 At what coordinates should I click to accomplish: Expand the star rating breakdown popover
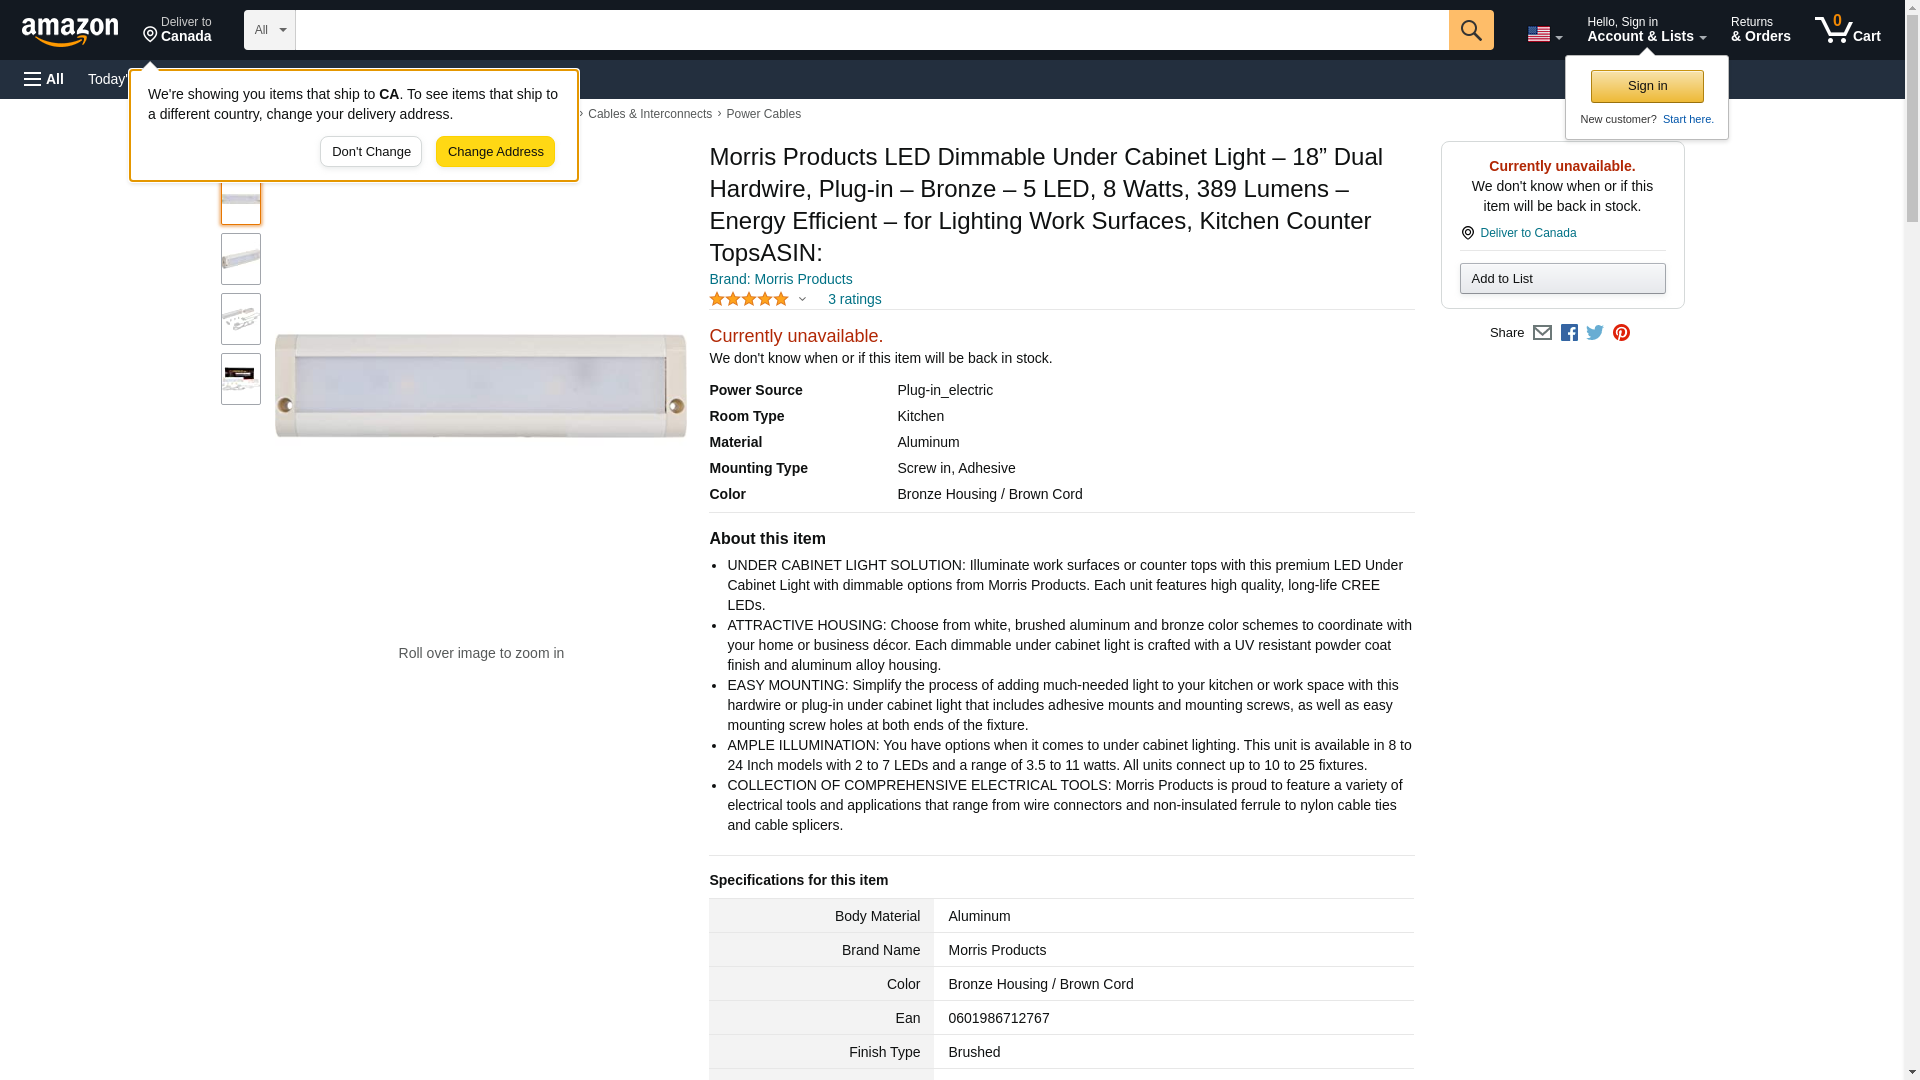[802, 299]
